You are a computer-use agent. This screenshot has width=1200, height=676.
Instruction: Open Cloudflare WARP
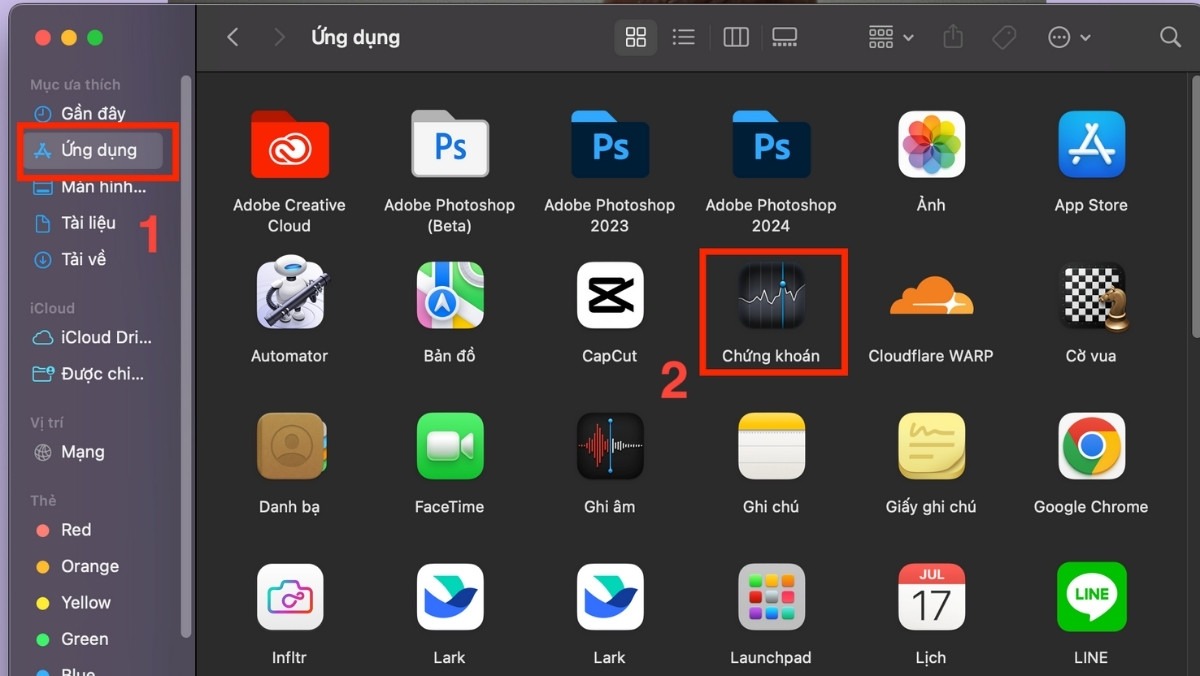point(931,297)
